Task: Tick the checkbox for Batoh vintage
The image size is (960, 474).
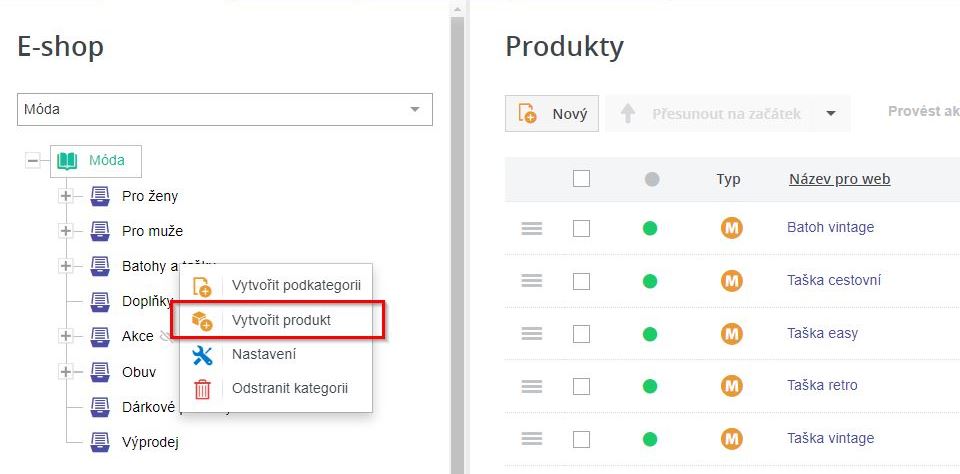Action: click(581, 228)
